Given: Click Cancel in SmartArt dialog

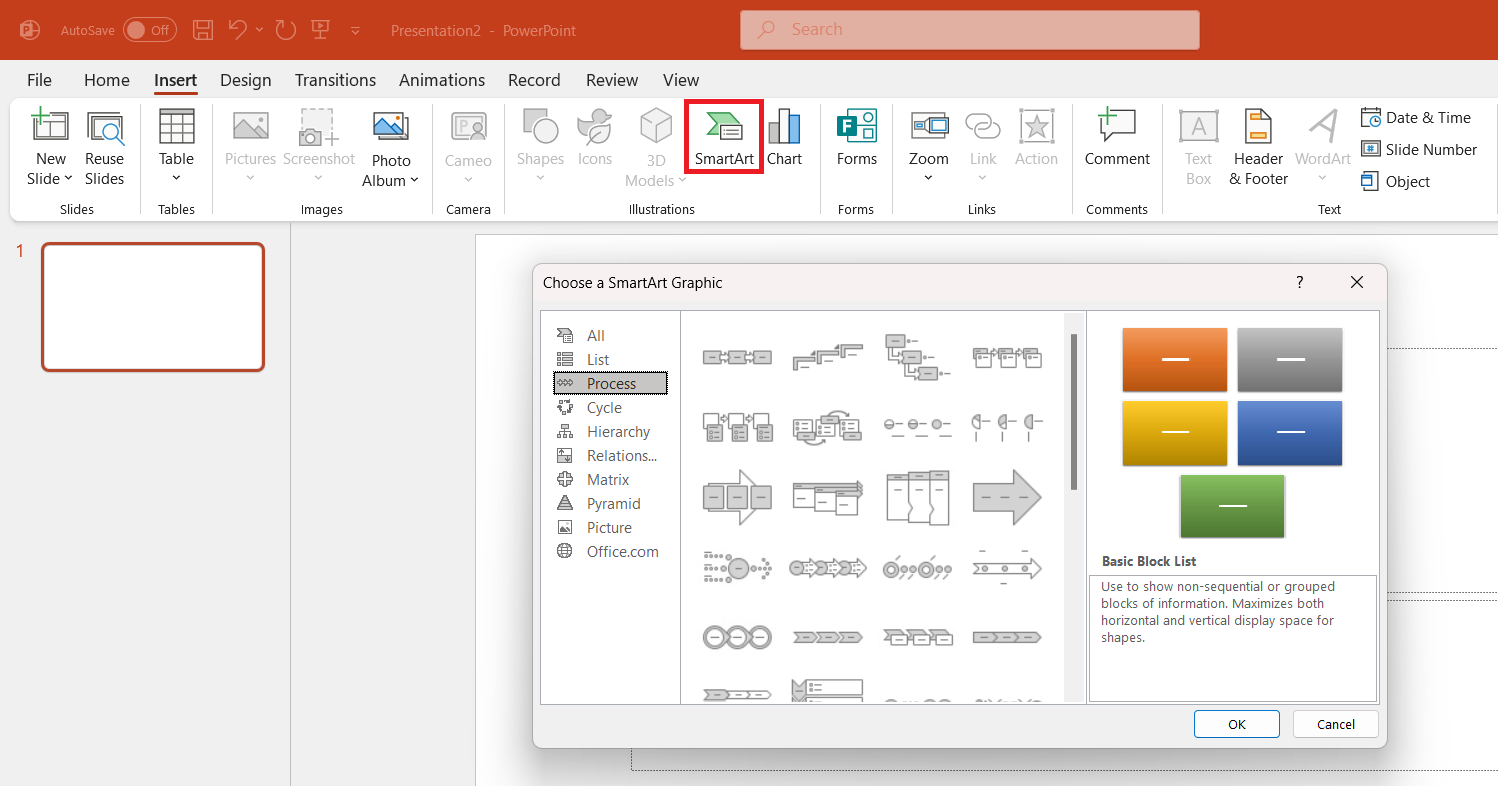Looking at the screenshot, I should [1336, 724].
